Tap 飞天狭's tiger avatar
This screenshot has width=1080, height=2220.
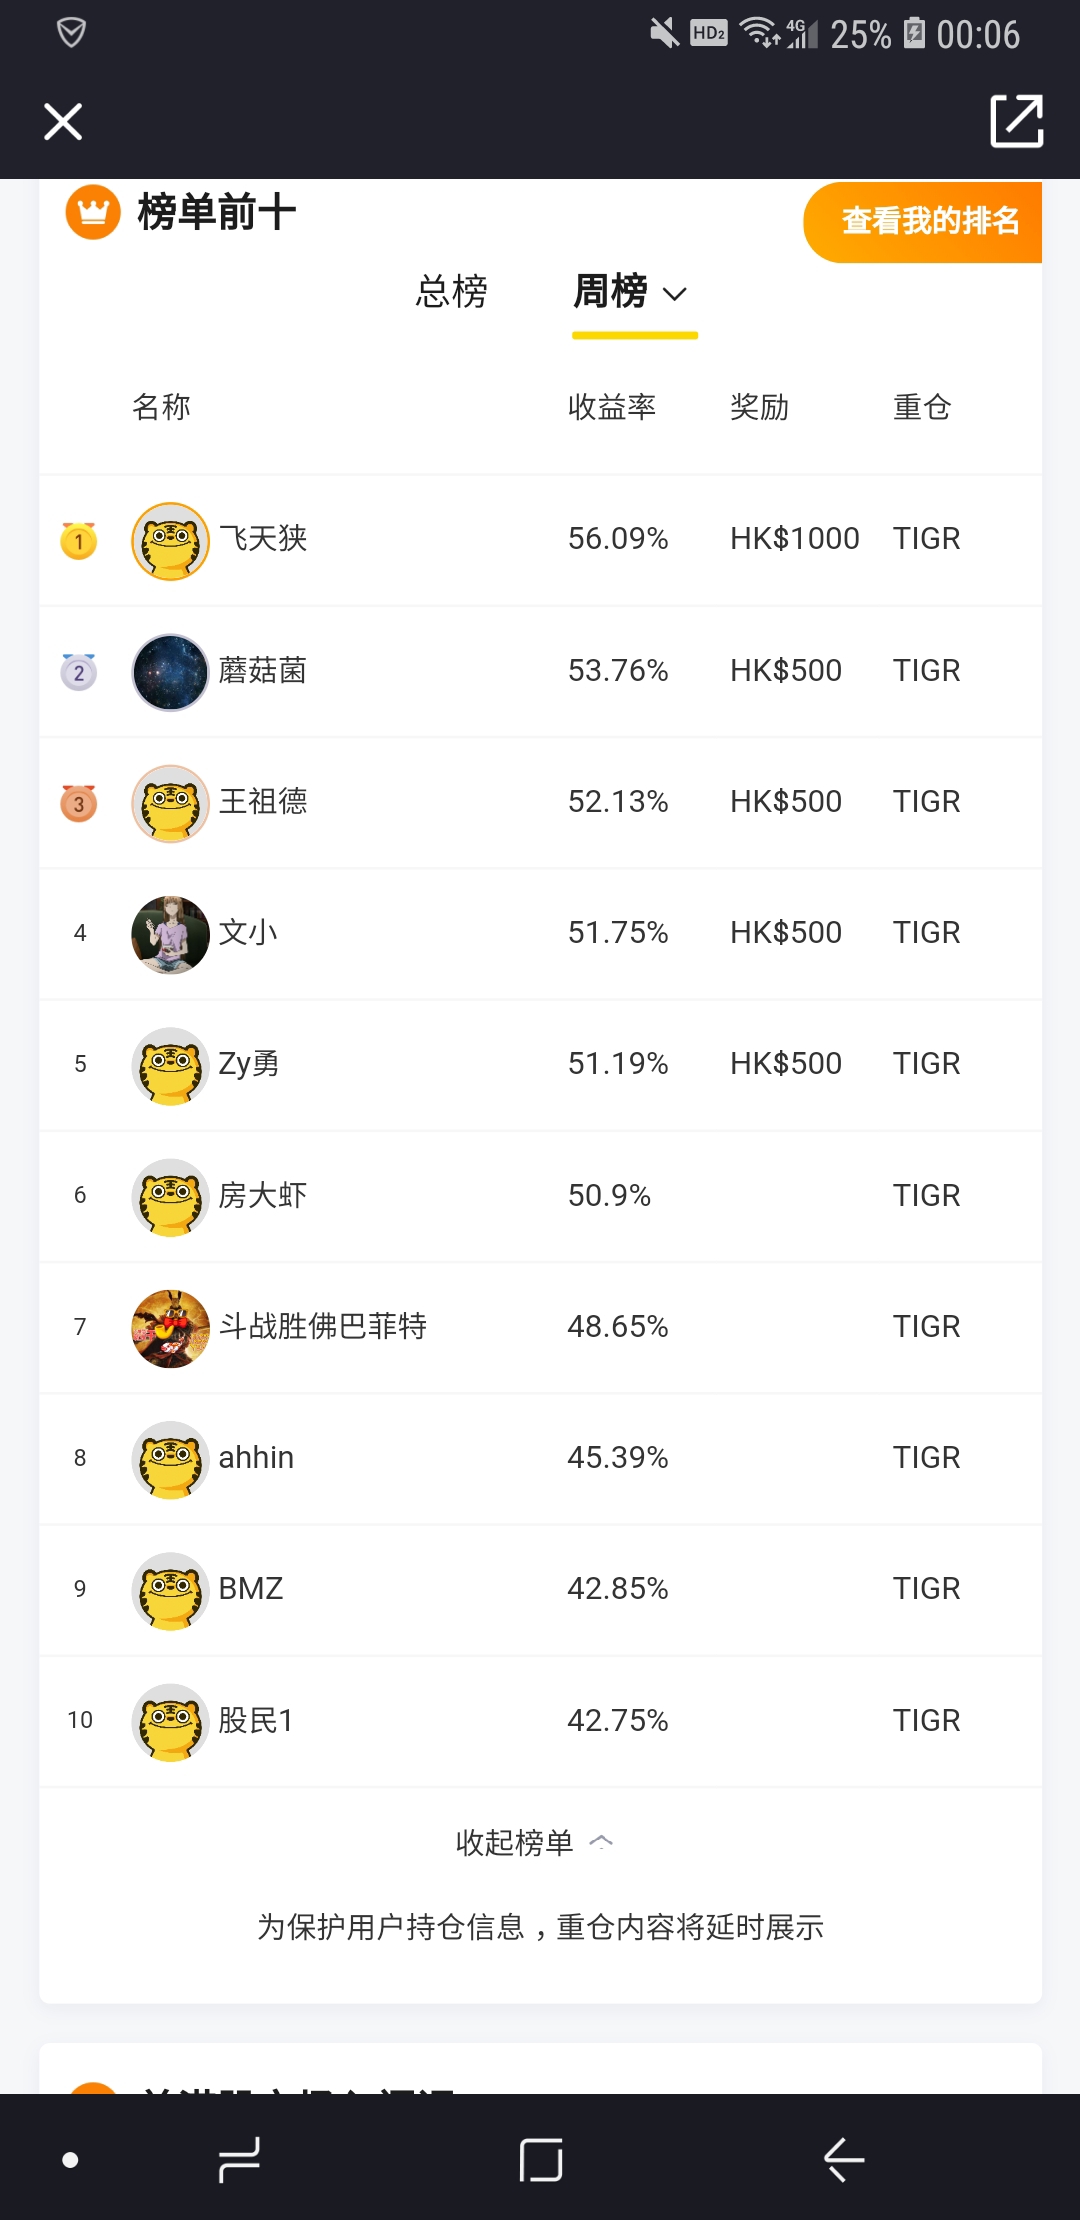point(170,540)
